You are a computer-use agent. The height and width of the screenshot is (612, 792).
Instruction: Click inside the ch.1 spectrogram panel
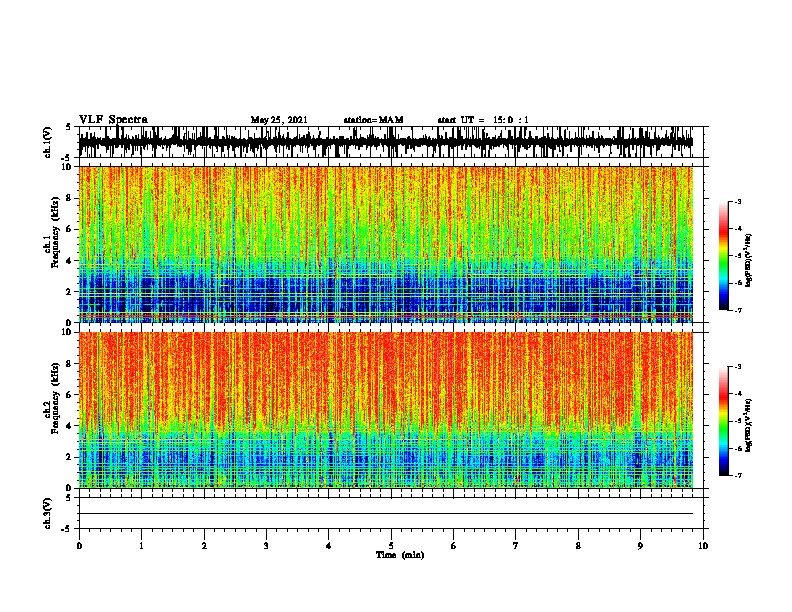click(x=386, y=244)
